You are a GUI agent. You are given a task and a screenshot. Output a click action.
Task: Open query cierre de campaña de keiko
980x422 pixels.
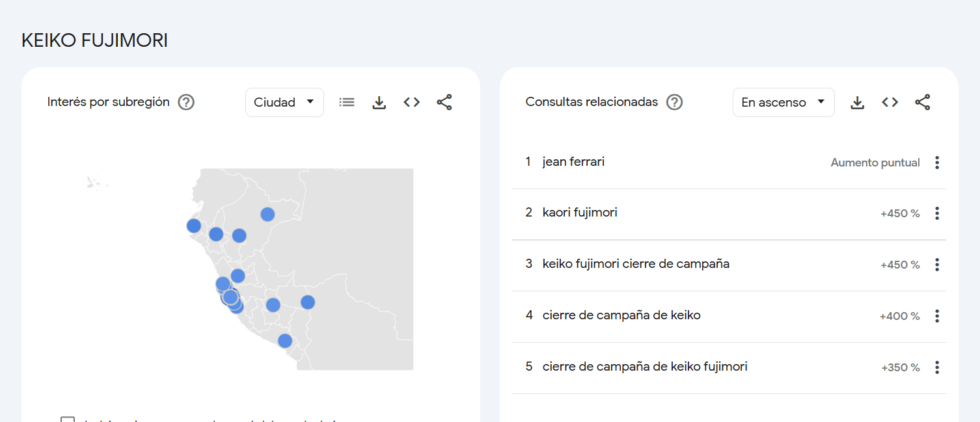coord(621,316)
